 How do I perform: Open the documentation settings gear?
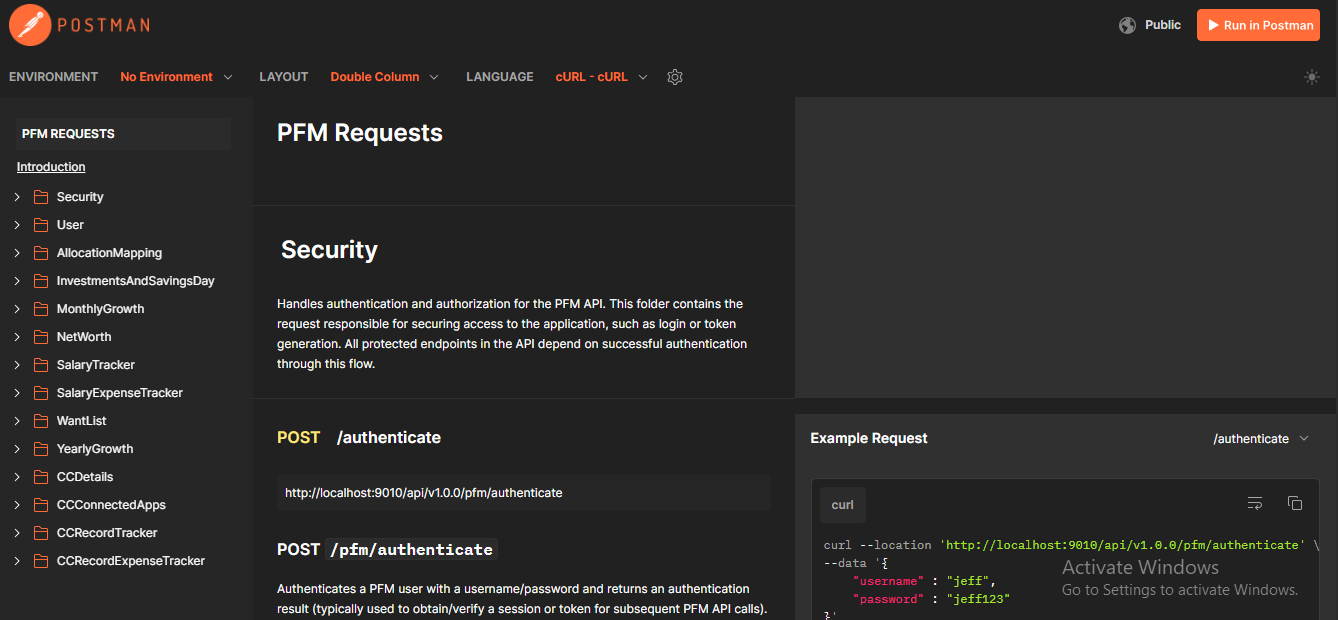pyautogui.click(x=675, y=77)
